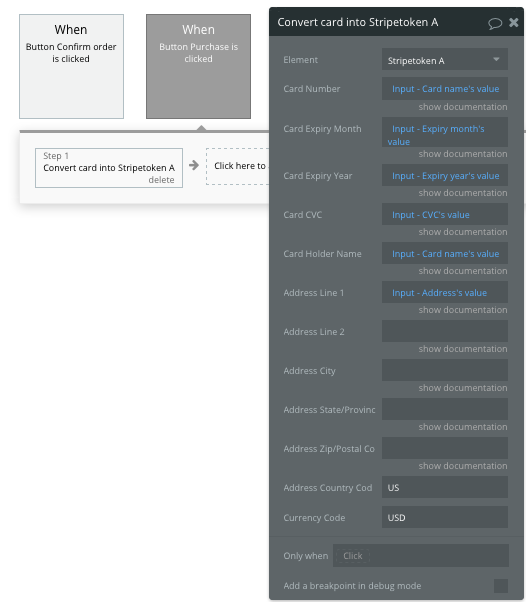The width and height of the screenshot is (526, 602).
Task: Close the Convert card into Stripetoken A panel
Action: pyautogui.click(x=514, y=23)
